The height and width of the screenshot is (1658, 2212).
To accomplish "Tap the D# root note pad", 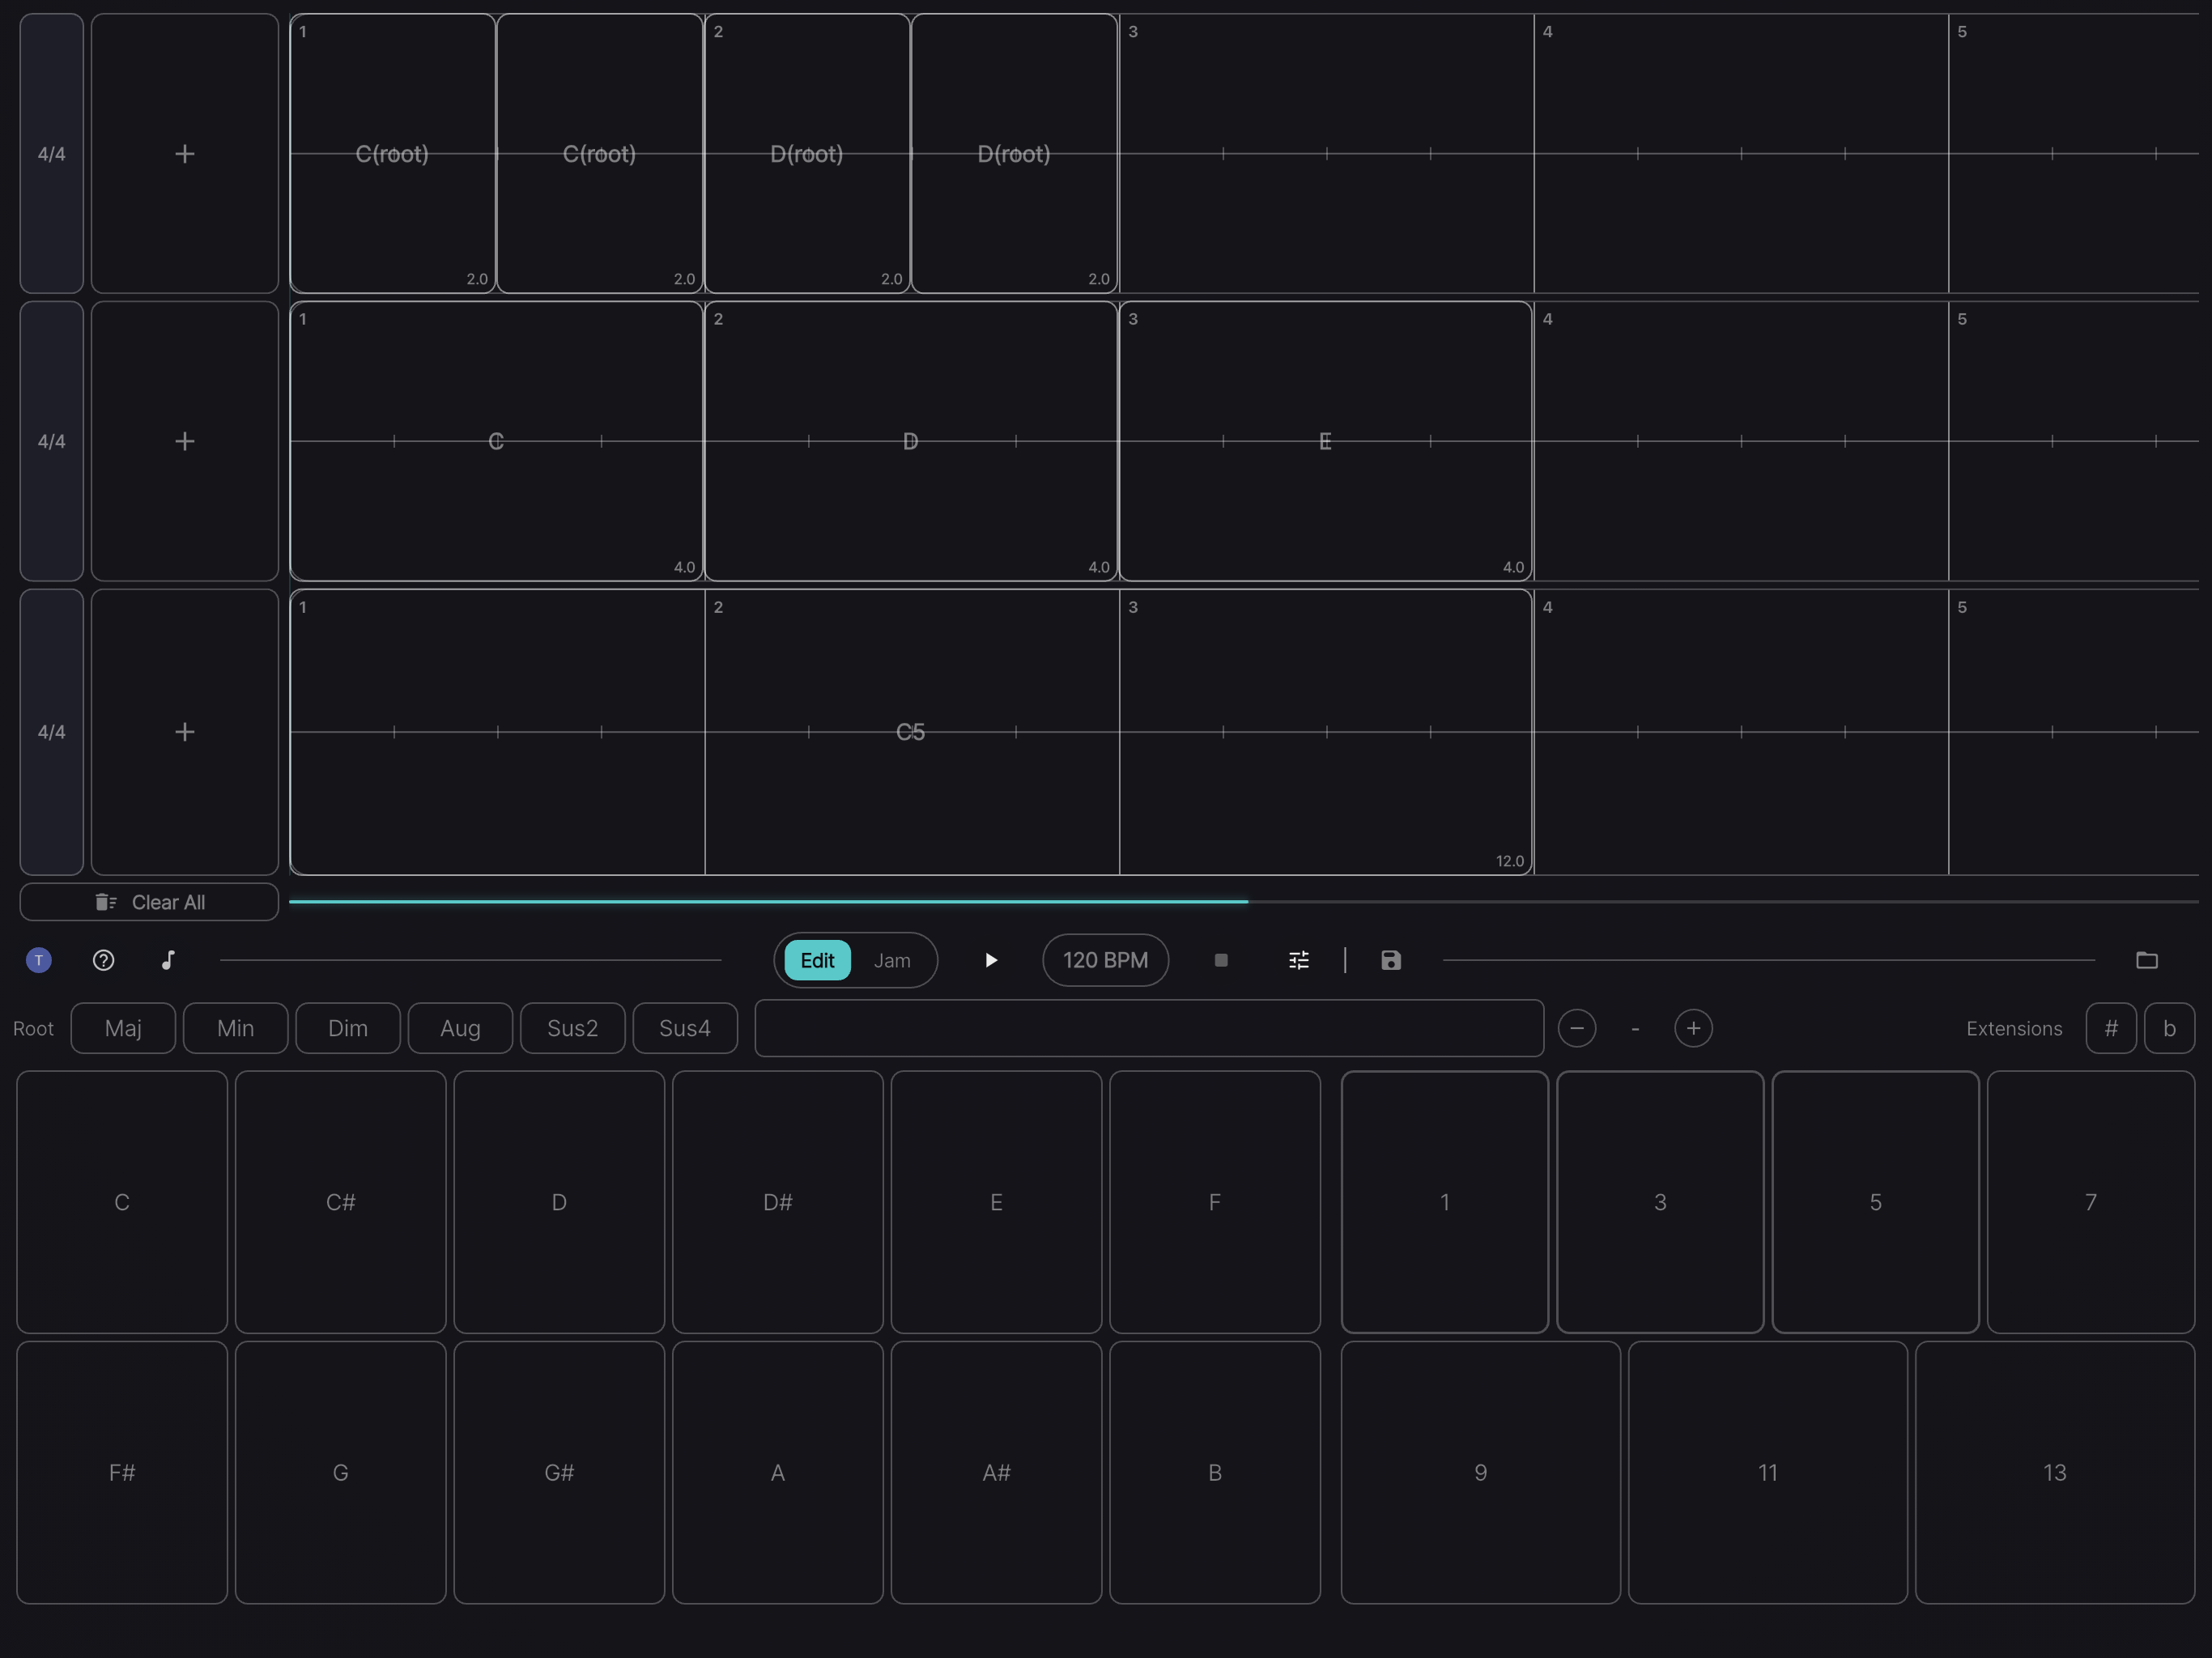I will (778, 1202).
